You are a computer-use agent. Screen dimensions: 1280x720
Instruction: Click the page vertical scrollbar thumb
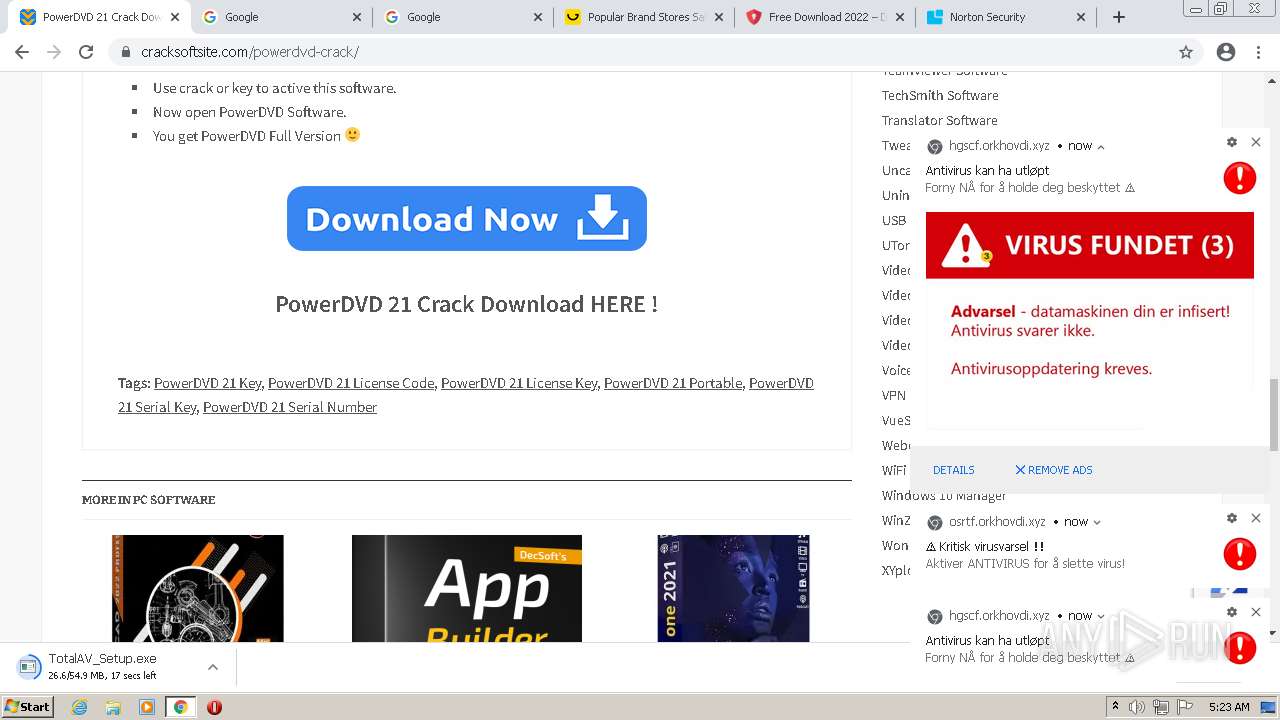[1273, 415]
